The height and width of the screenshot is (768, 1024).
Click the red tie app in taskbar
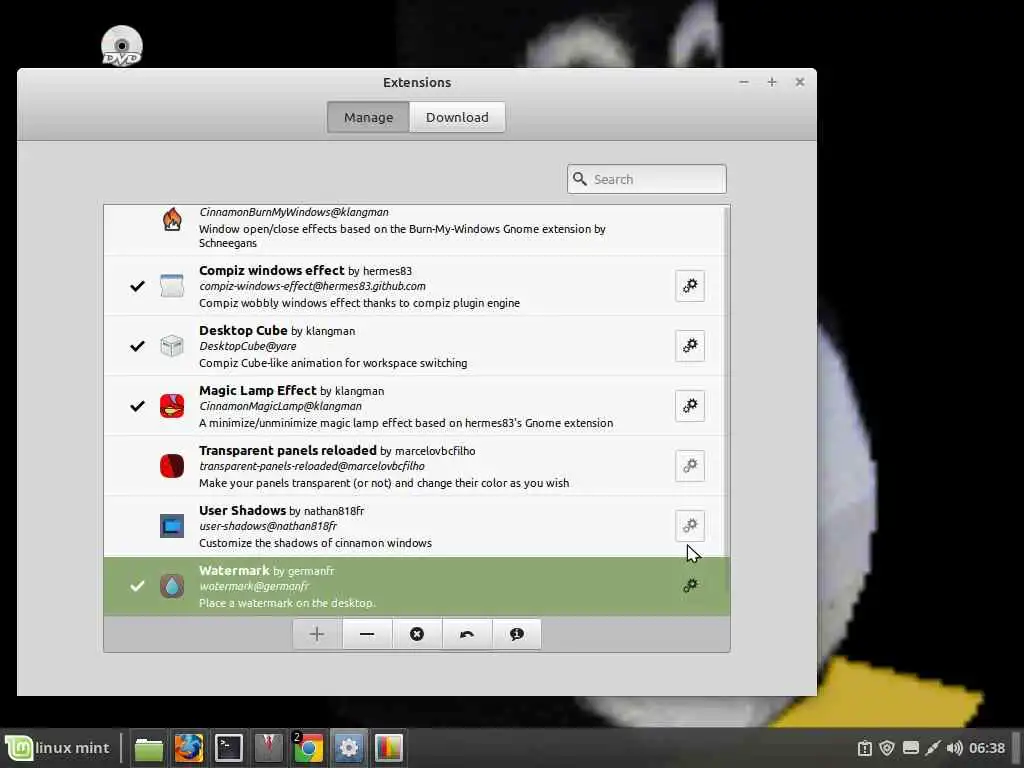tap(268, 748)
